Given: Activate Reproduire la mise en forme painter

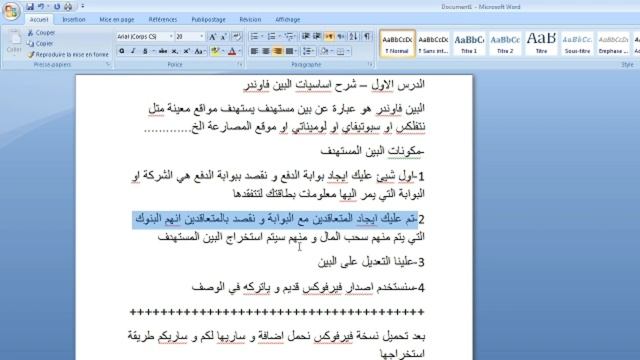Looking at the screenshot, I should 68,54.
